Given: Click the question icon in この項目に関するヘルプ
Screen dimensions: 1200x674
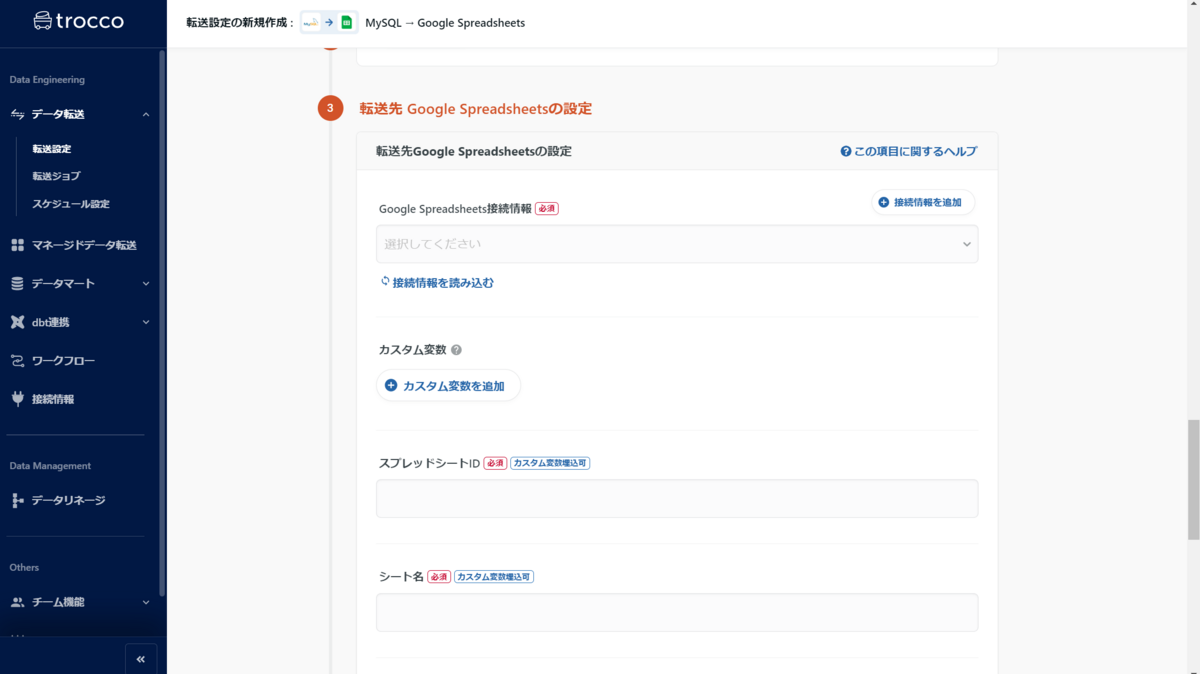Looking at the screenshot, I should point(846,152).
